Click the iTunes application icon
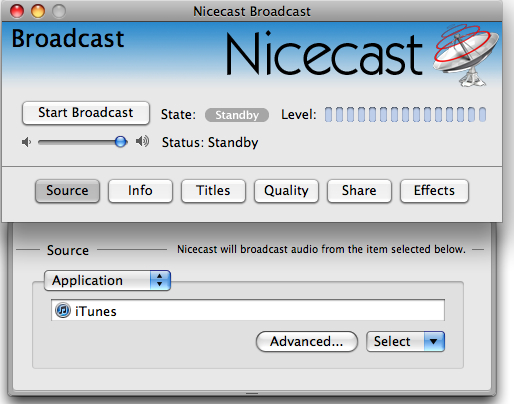The height and width of the screenshot is (404, 514). pos(63,310)
